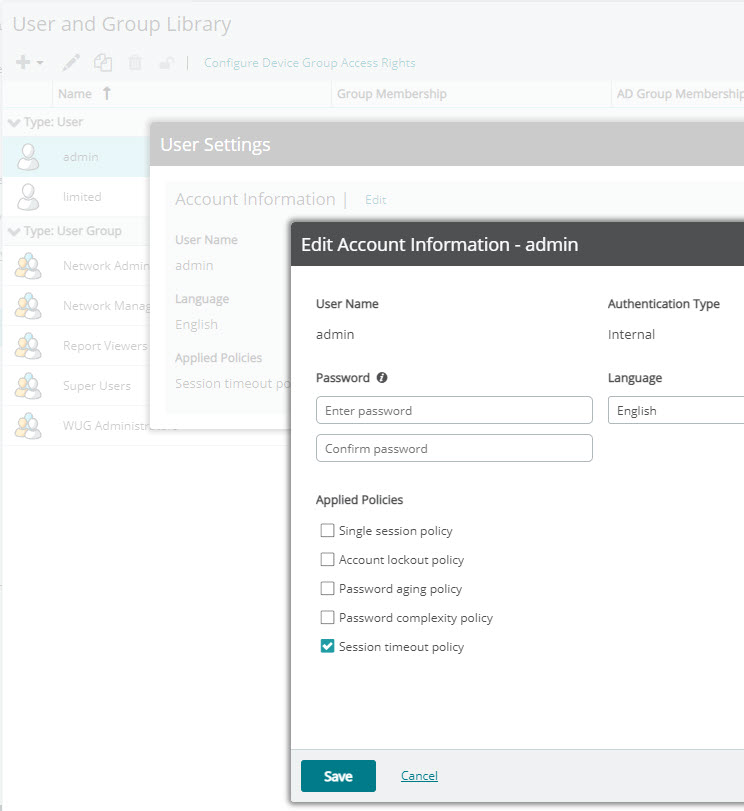Viewport: 744px width, 811px height.
Task: Enable Account lockout policy checkbox
Action: point(327,560)
